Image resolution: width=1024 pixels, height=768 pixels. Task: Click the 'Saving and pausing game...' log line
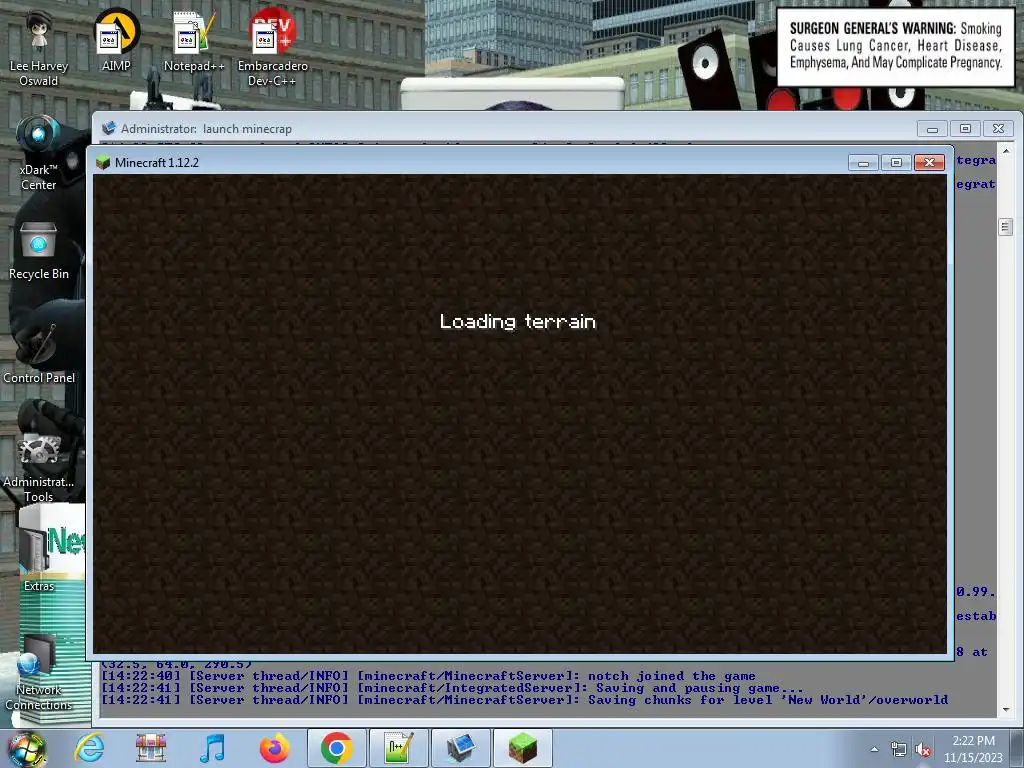click(451, 688)
